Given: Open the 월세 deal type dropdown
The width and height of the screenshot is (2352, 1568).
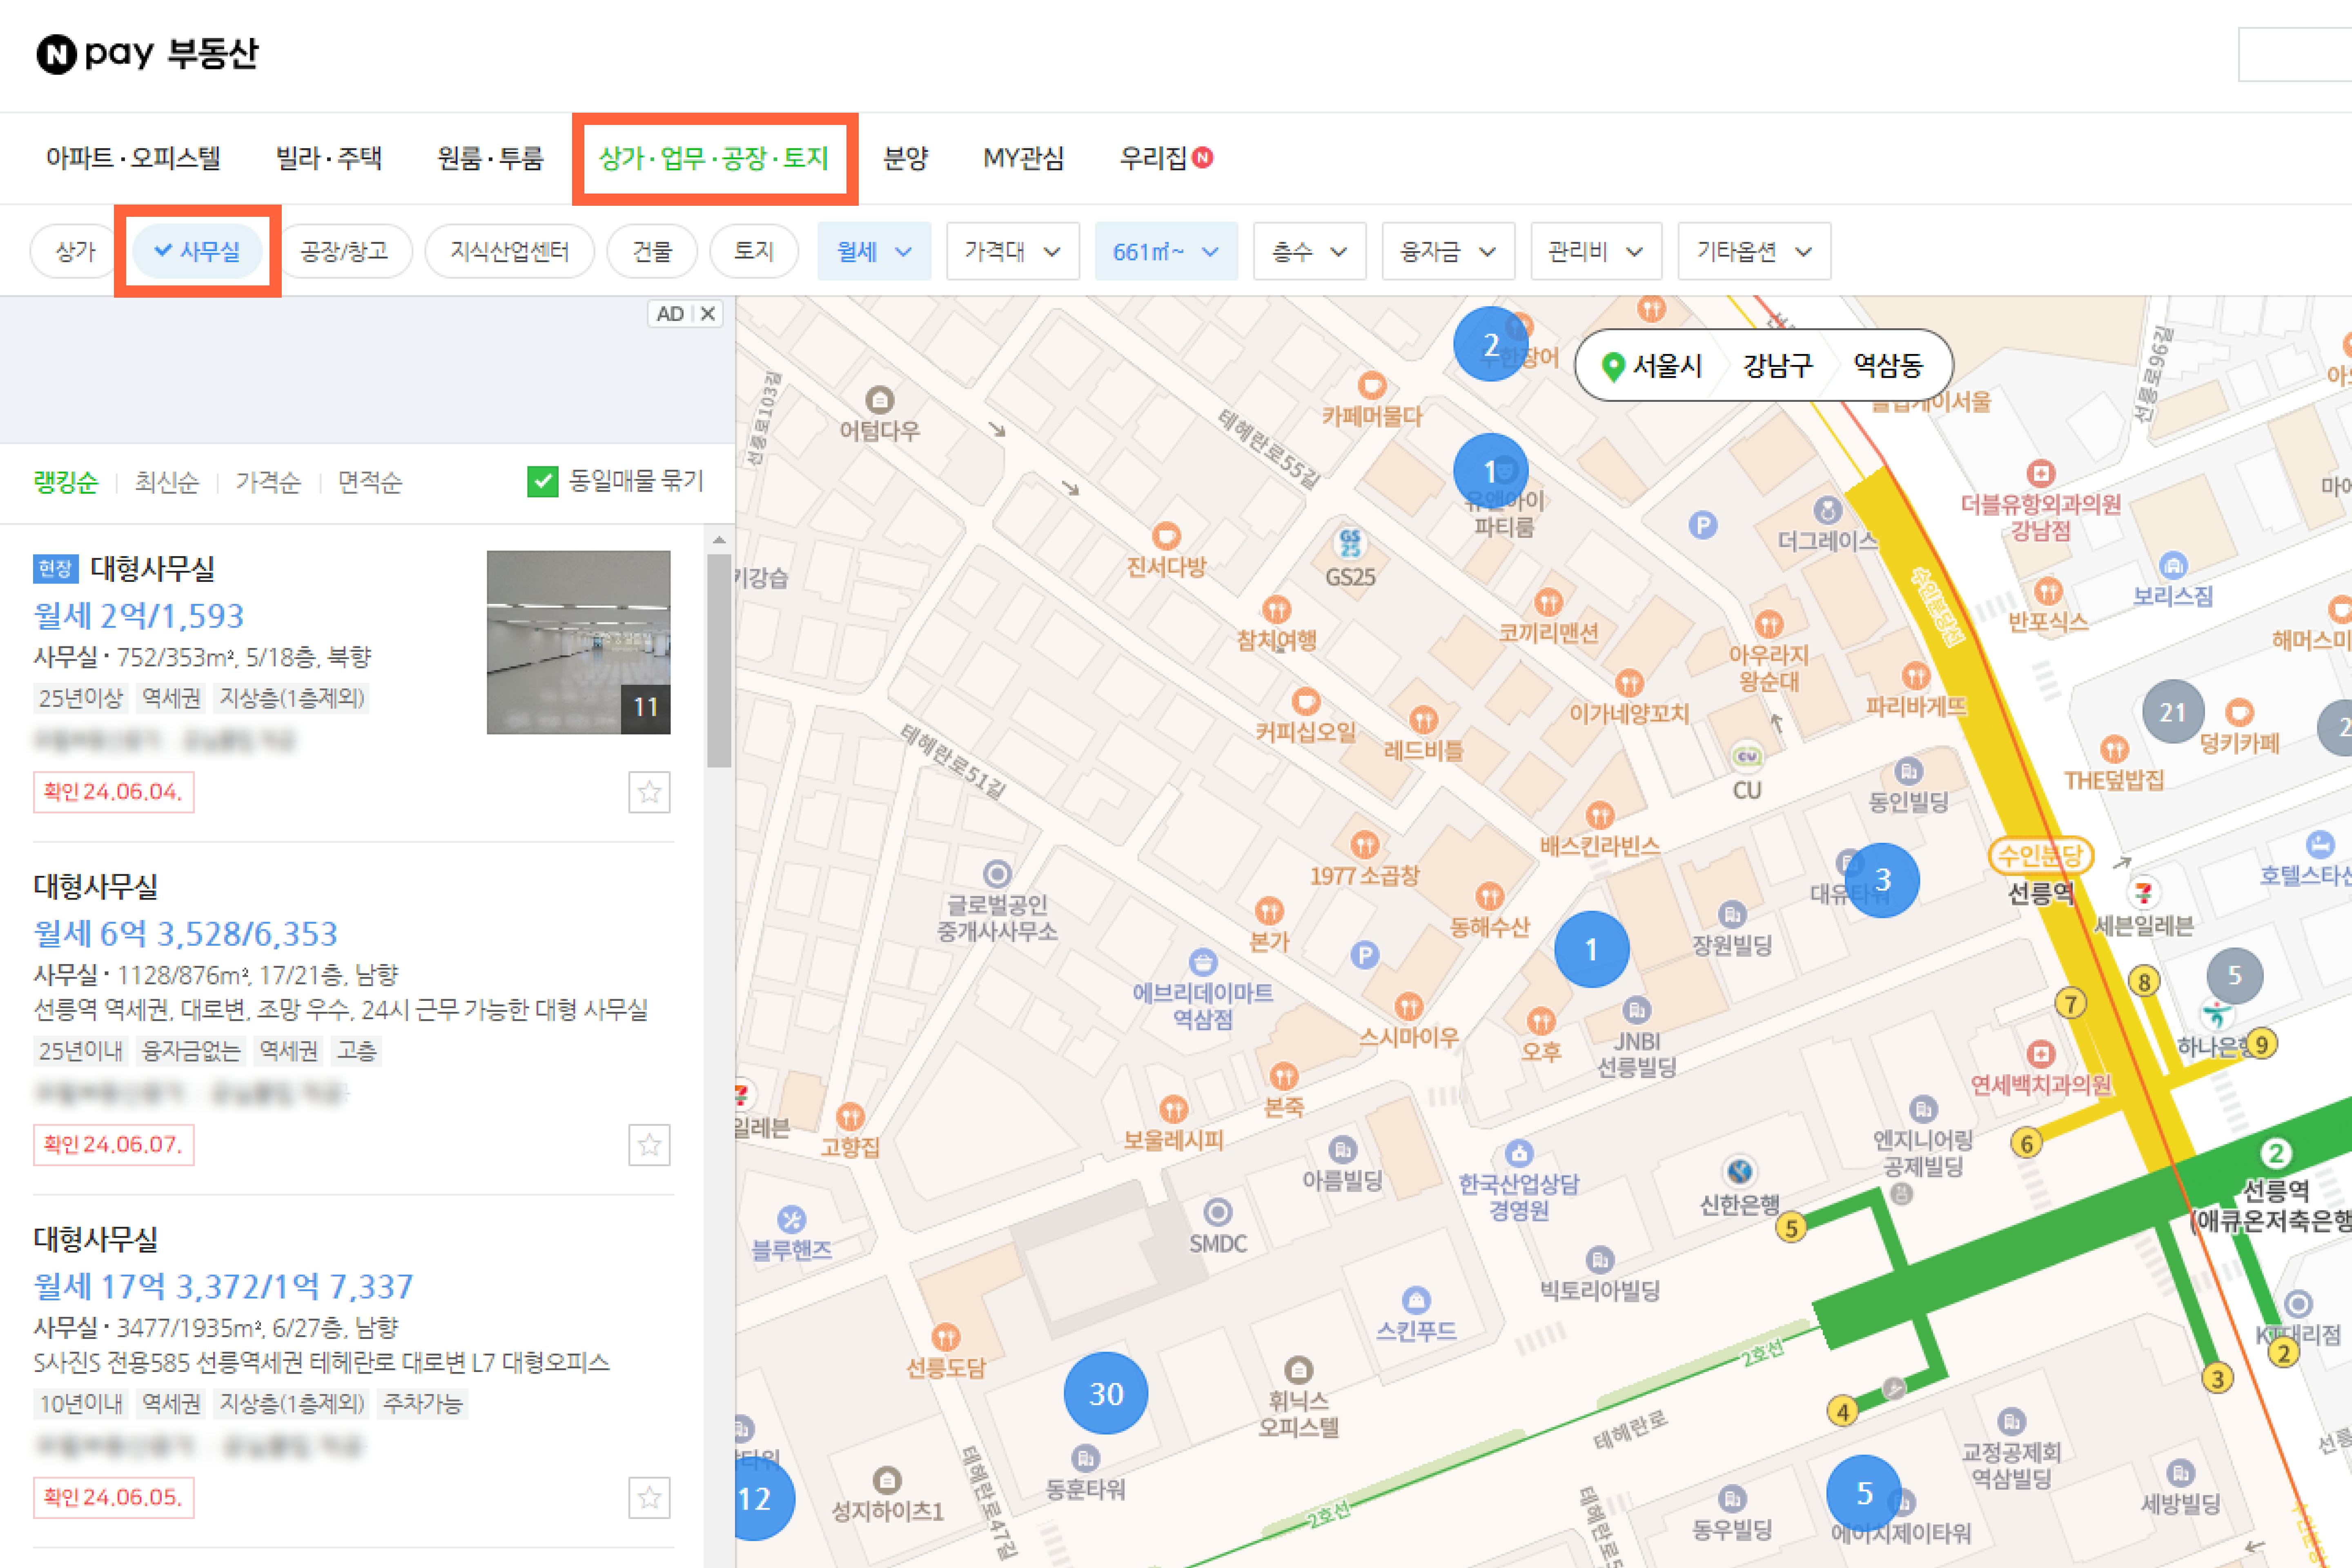Looking at the screenshot, I should point(873,251).
